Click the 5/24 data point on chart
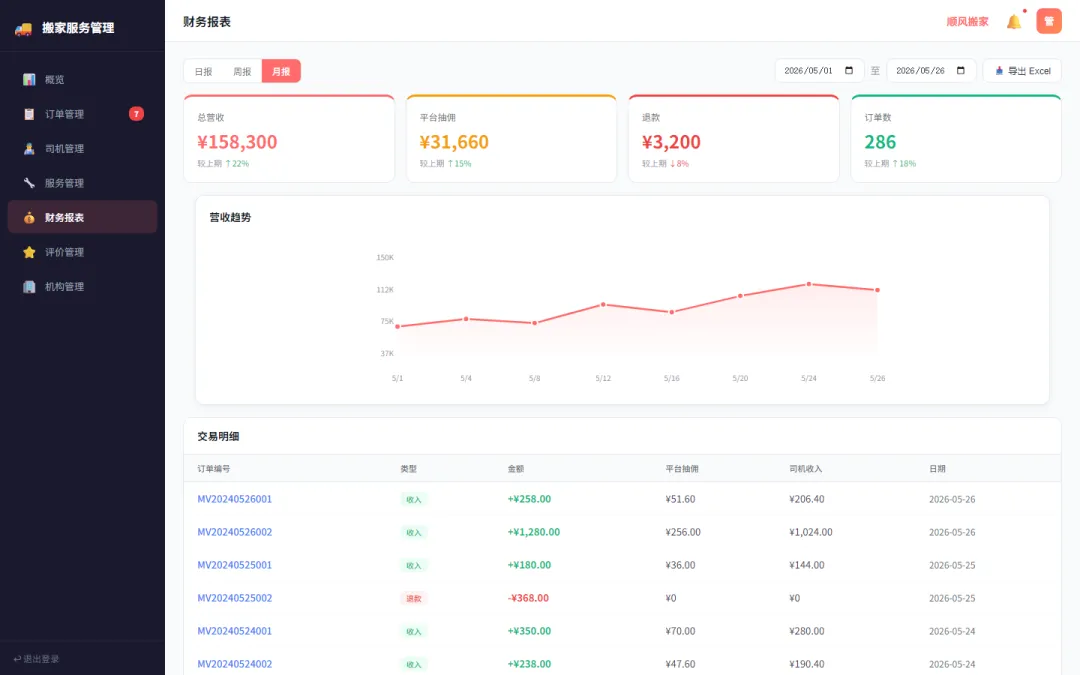The image size is (1080, 675). (x=809, y=284)
